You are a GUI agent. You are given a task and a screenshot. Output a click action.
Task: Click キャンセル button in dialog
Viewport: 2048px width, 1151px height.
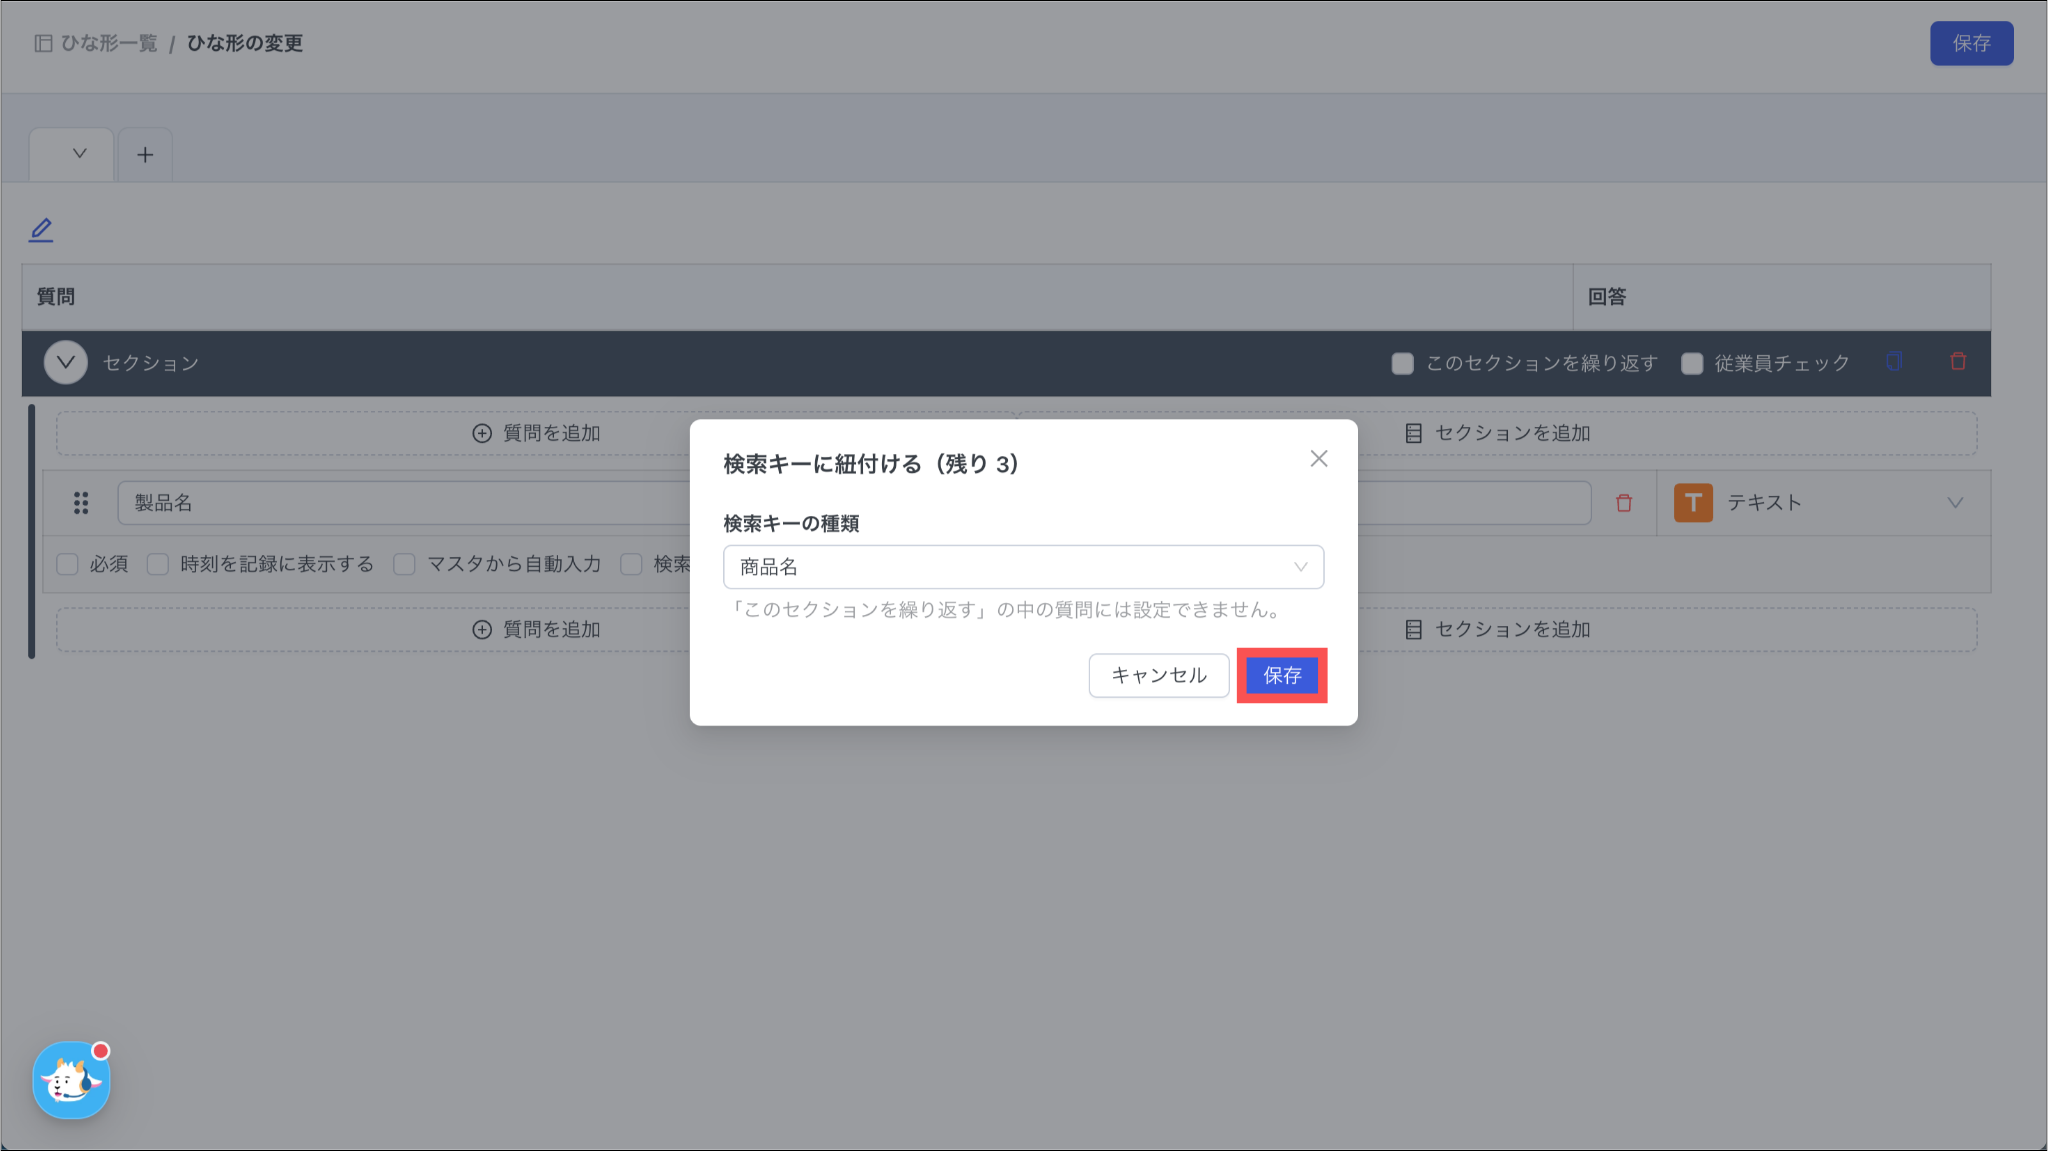1158,676
